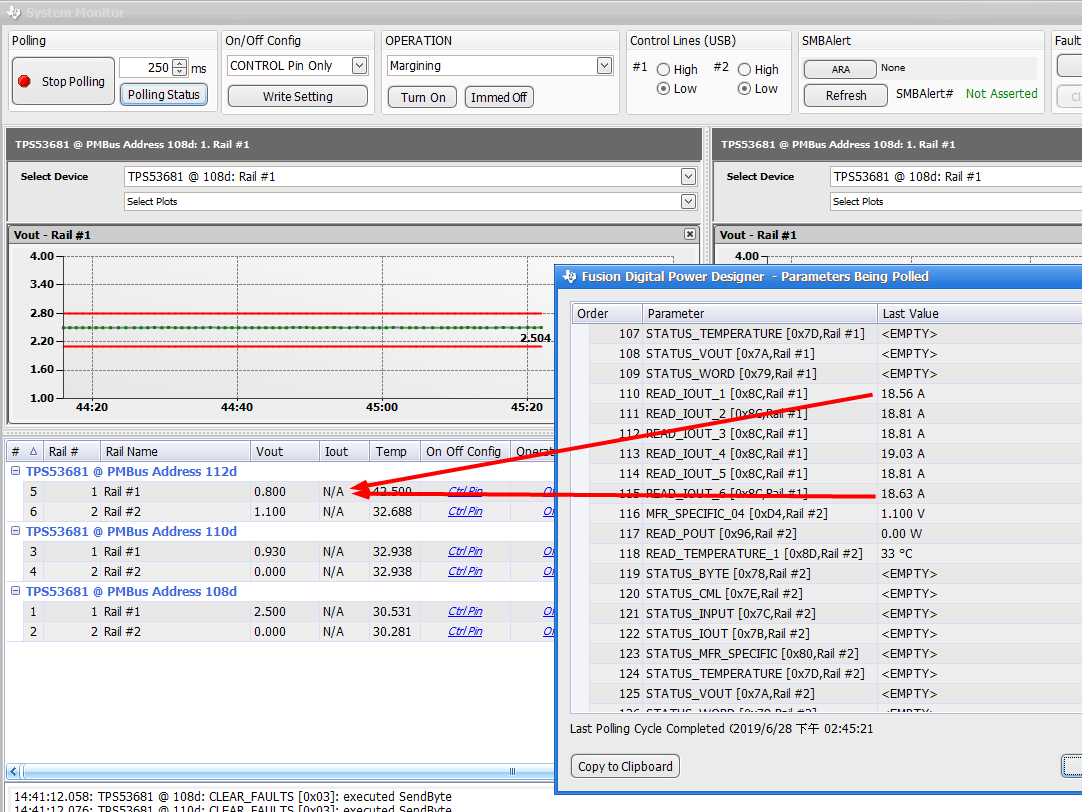Increase the polling interval with up stepper
The height and width of the screenshot is (812, 1082).
pyautogui.click(x=179, y=63)
